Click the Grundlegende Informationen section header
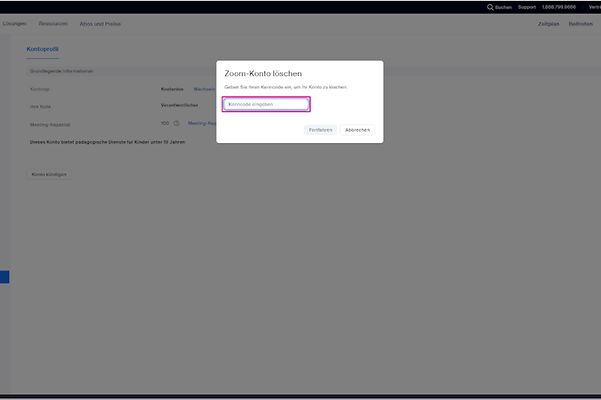Viewport: 601px width, 400px height. coord(62,71)
